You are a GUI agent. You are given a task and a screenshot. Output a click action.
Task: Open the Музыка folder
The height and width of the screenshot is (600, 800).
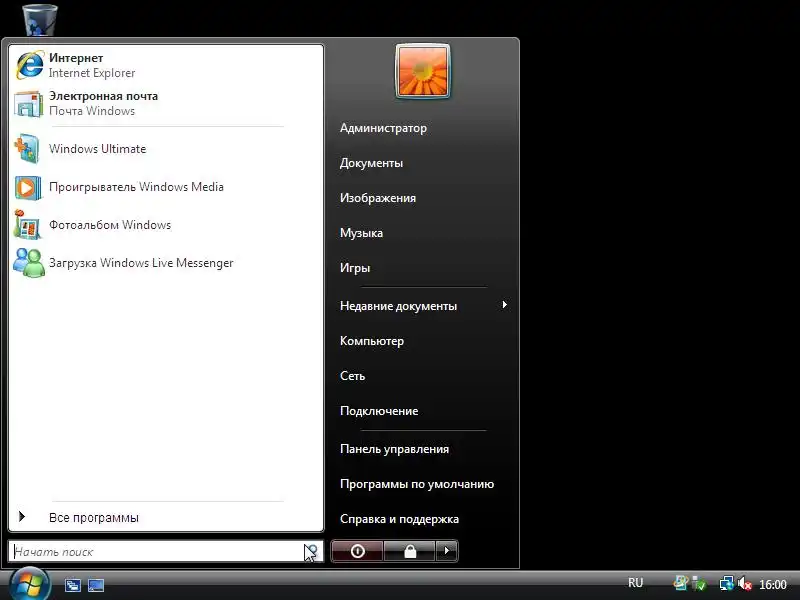pyautogui.click(x=361, y=233)
